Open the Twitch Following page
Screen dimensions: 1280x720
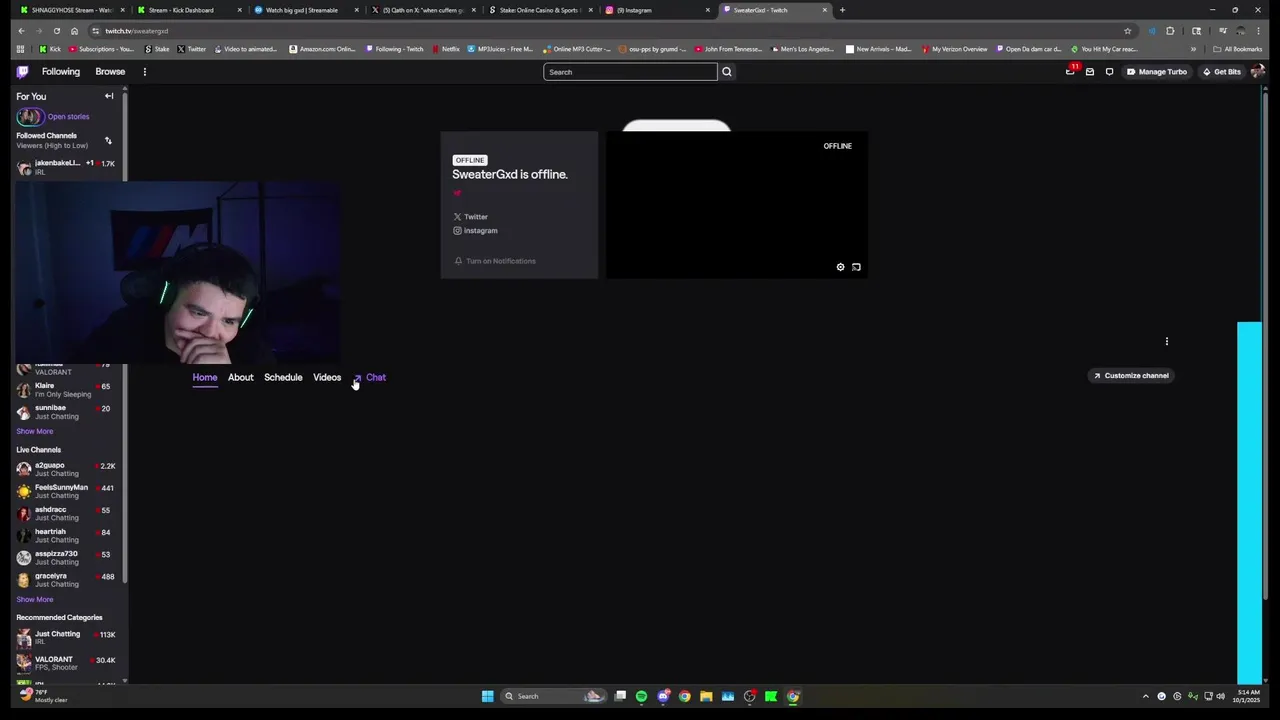[61, 72]
